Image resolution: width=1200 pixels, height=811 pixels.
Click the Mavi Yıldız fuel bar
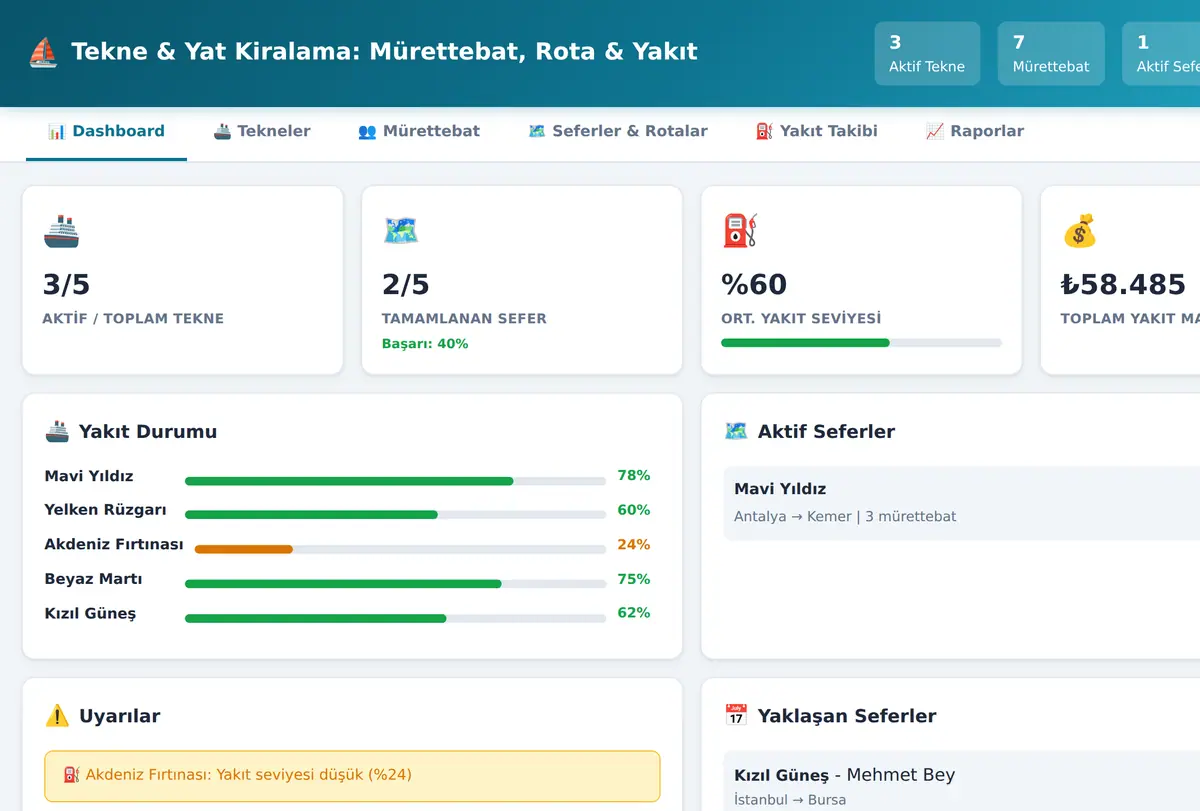coord(395,481)
